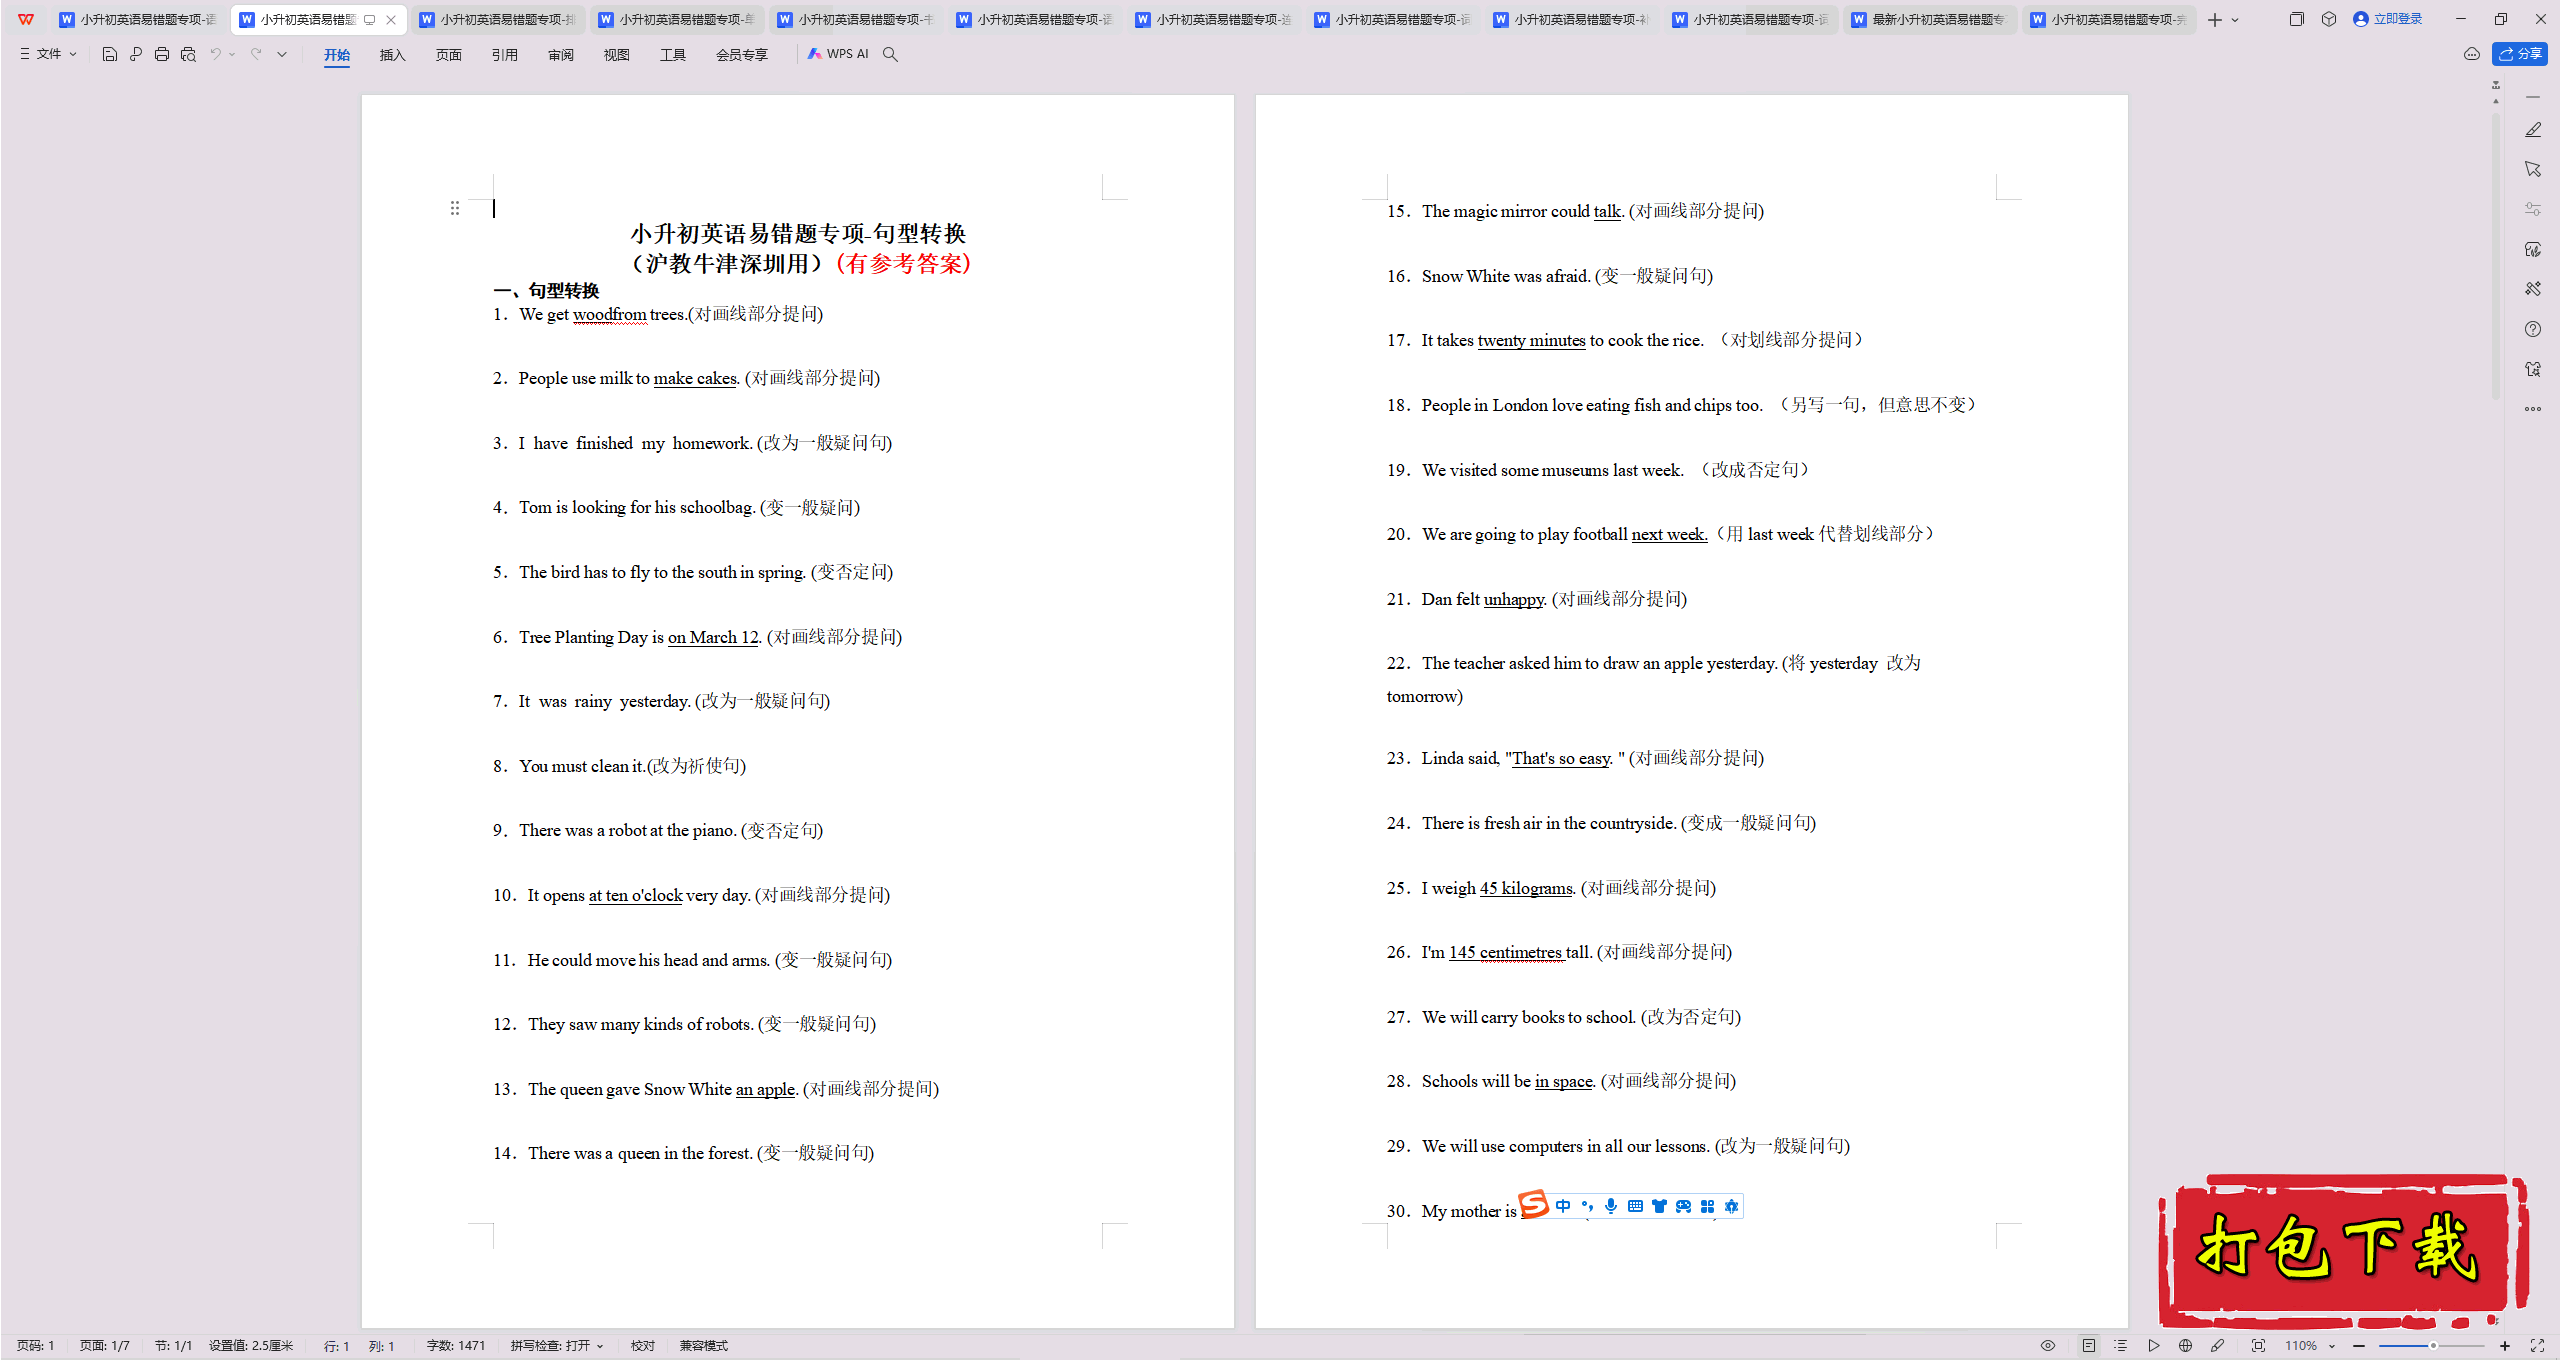
Task: Select the 页面 ribbon tab
Action: (x=449, y=55)
